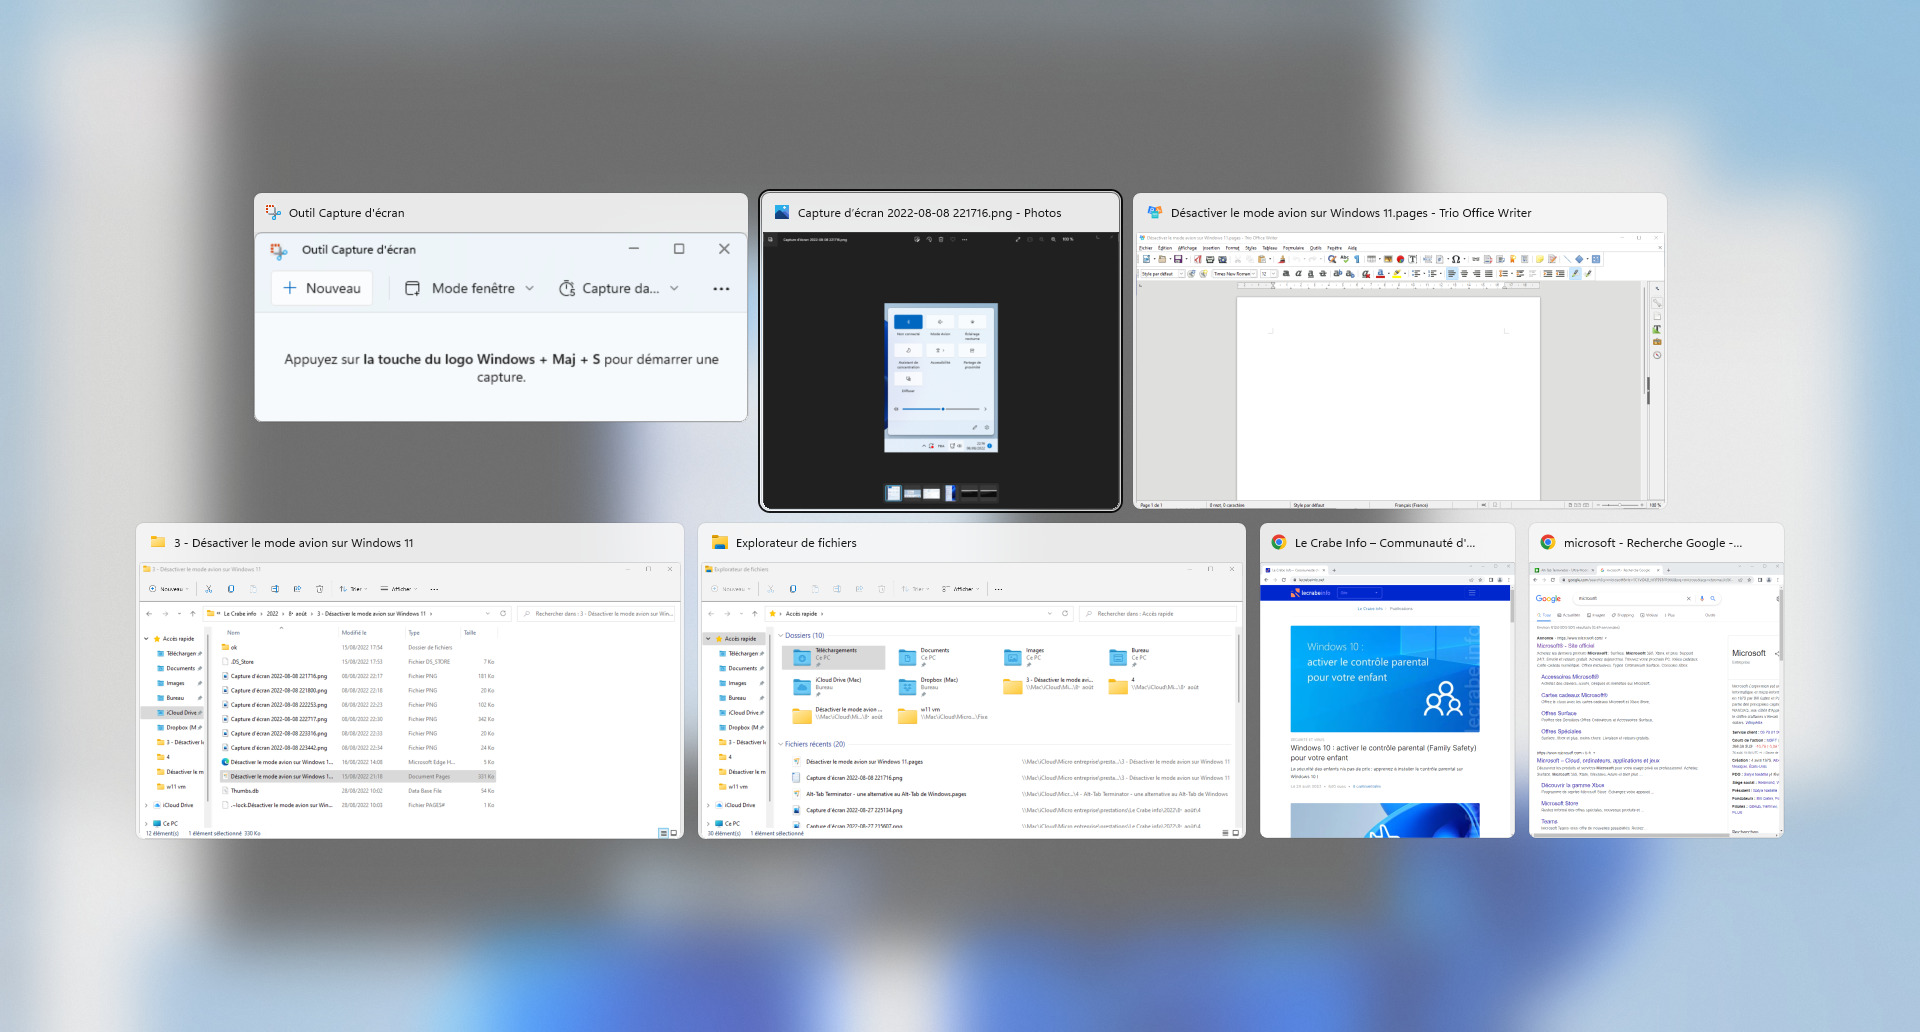1920x1032 pixels.
Task: Open the Format menu in Trio Office Writer
Action: 1233,248
